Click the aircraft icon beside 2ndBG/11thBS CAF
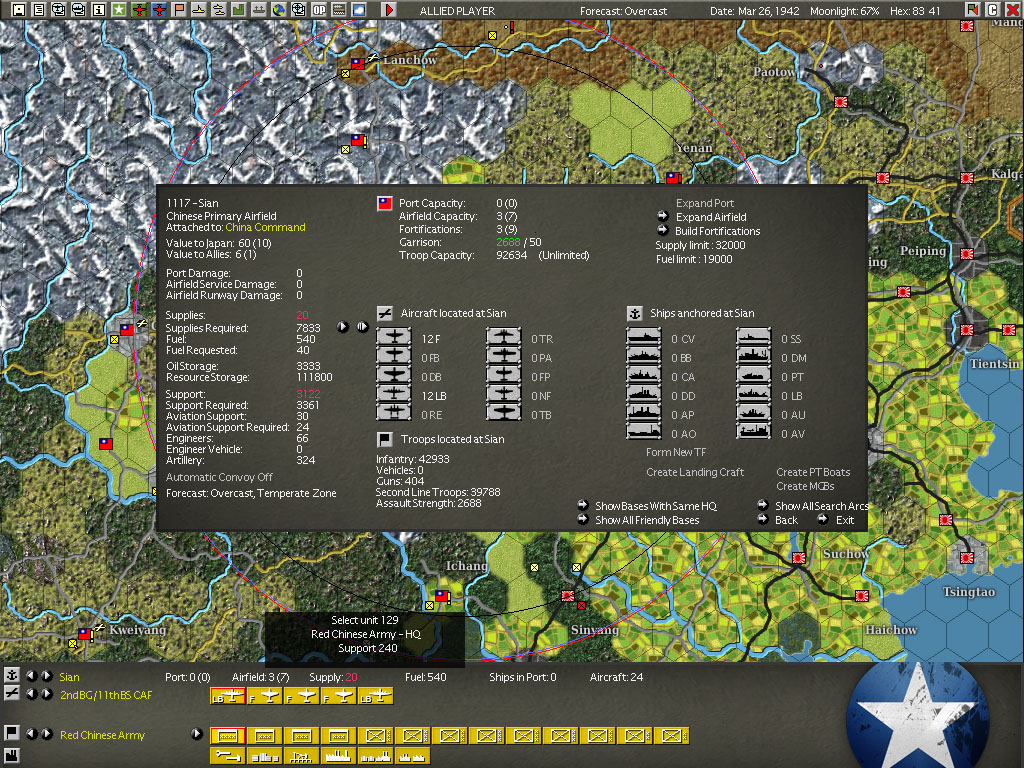Screen dimensions: 1024x768 [x=12, y=694]
